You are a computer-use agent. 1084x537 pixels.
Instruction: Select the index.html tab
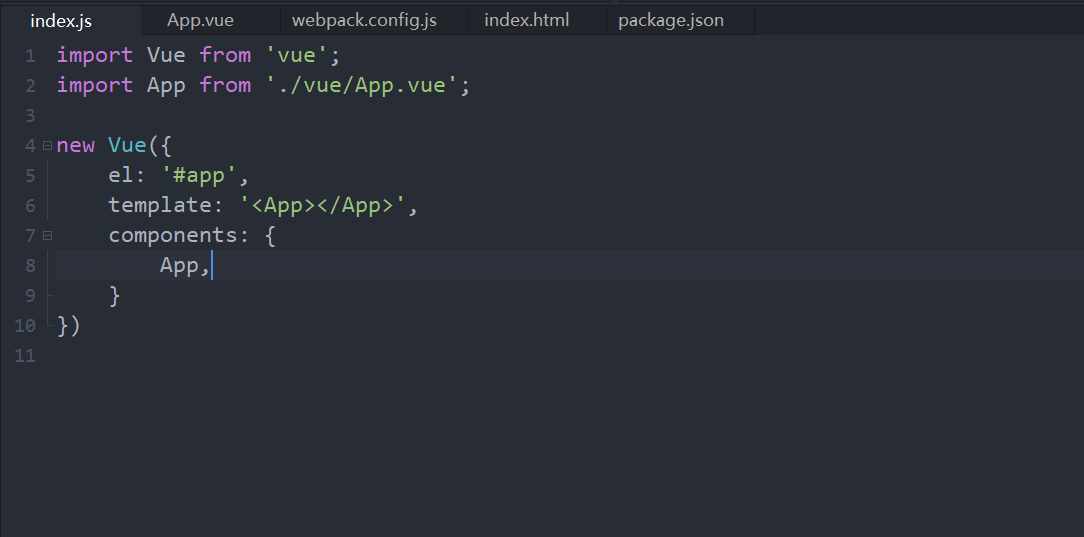pos(527,21)
